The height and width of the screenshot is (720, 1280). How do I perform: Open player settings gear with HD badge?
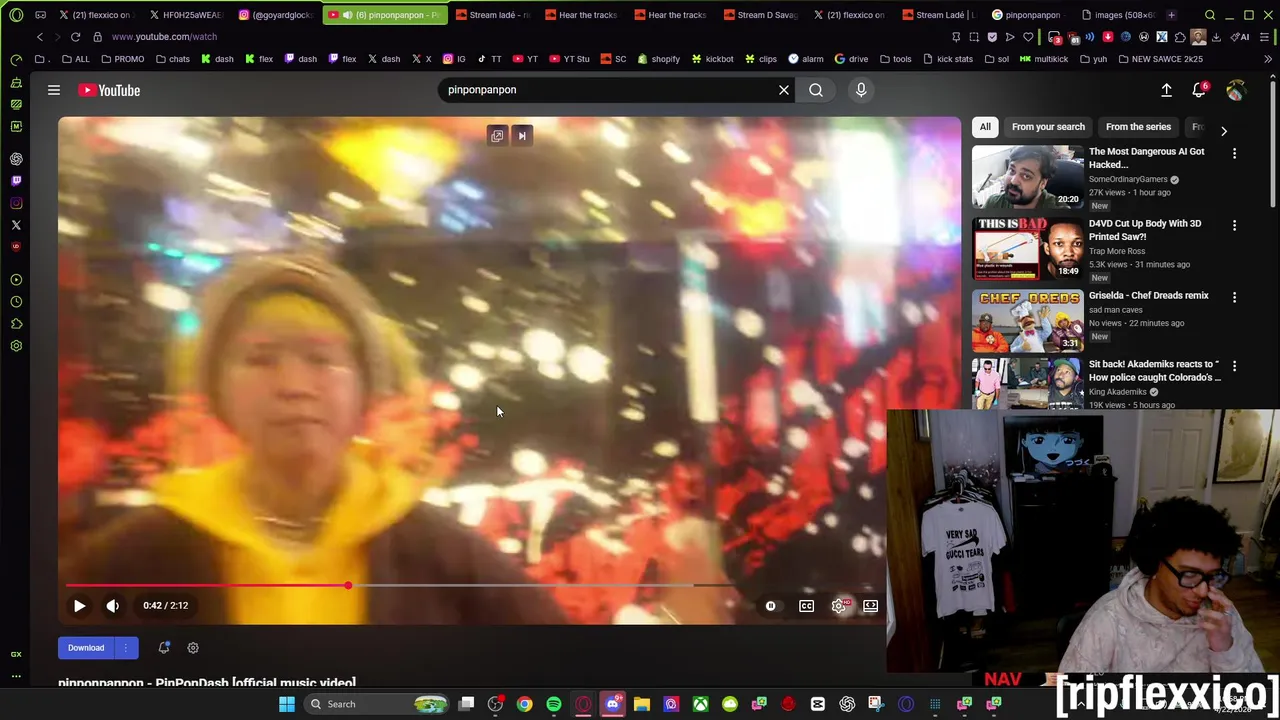(840, 605)
